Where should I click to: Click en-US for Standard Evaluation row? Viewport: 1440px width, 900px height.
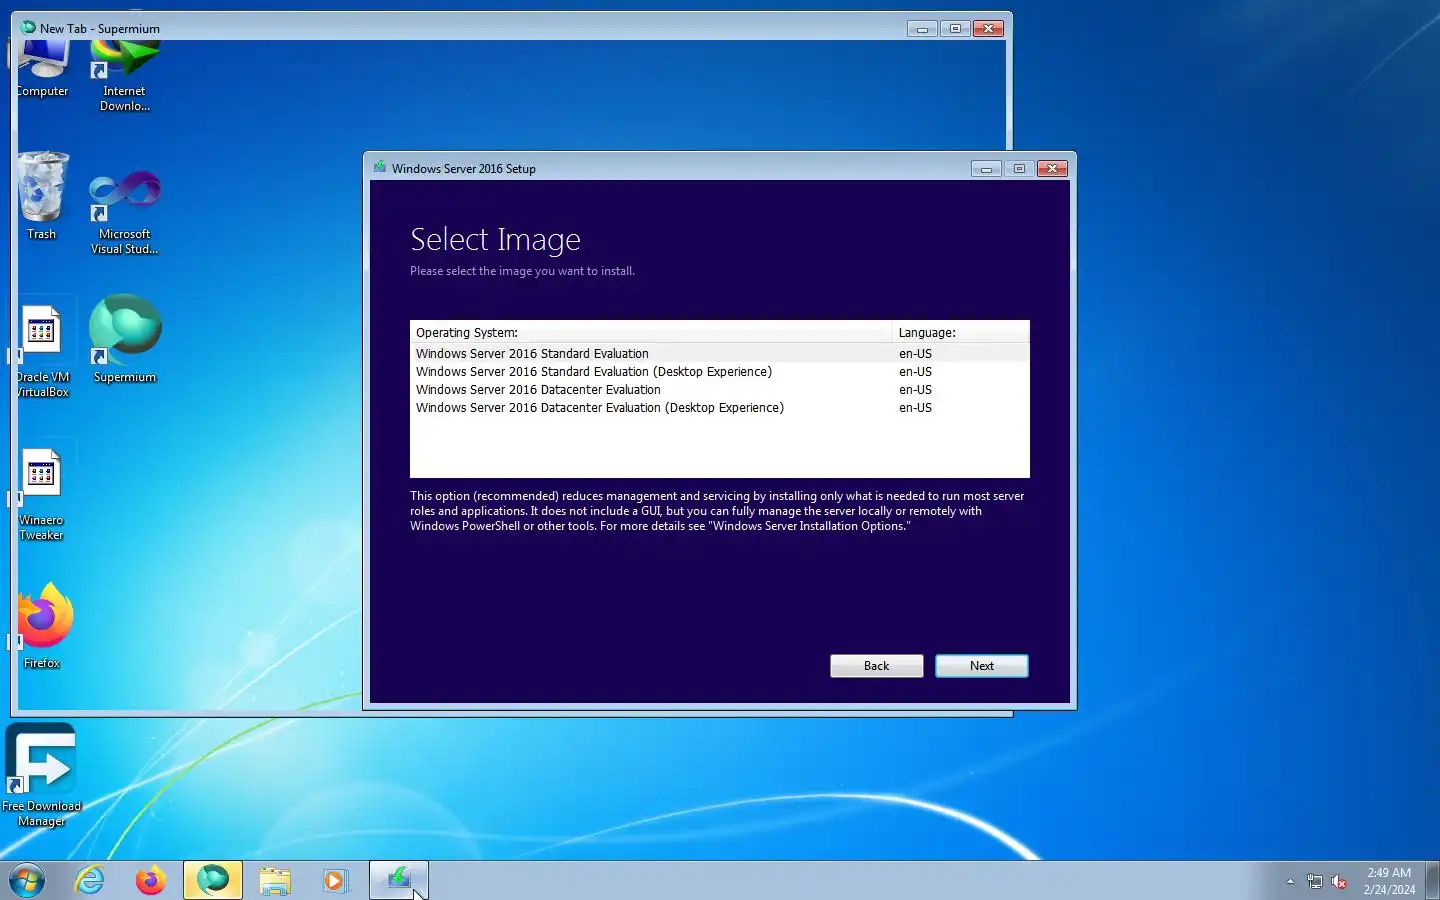[915, 353]
